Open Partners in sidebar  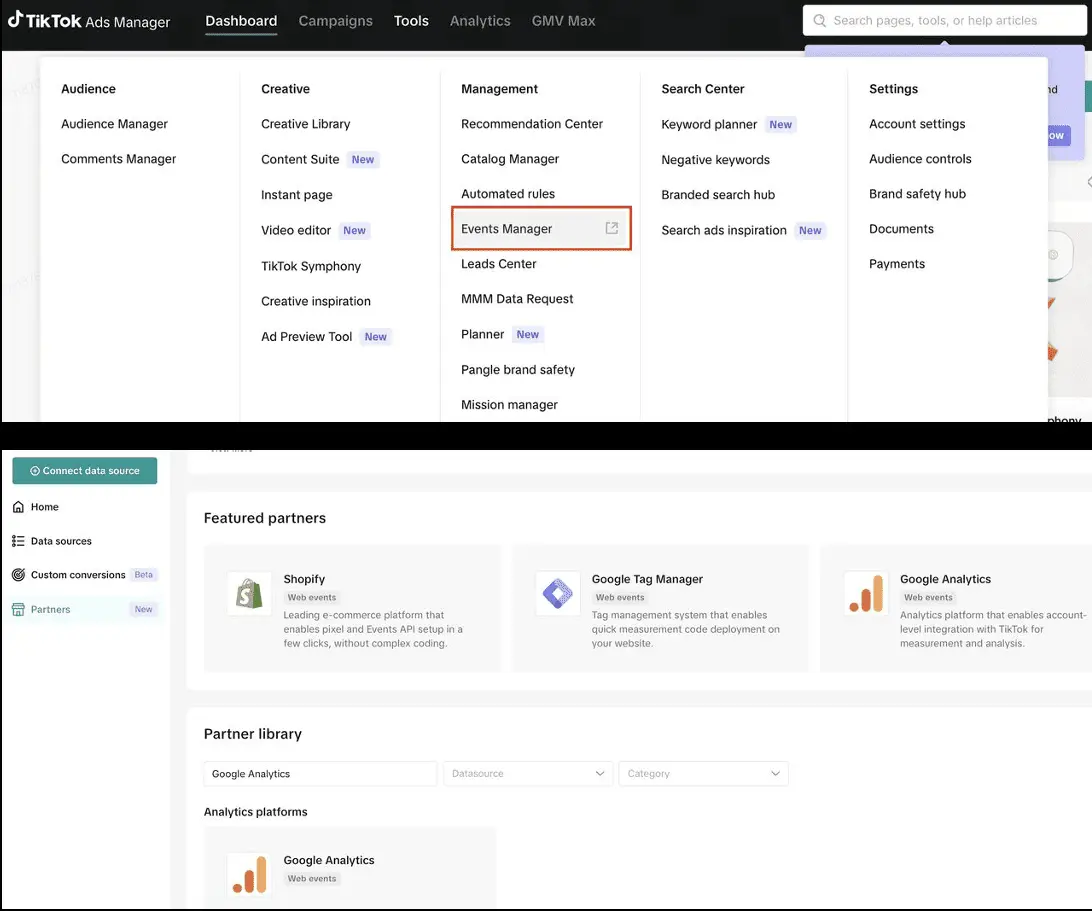click(85, 609)
